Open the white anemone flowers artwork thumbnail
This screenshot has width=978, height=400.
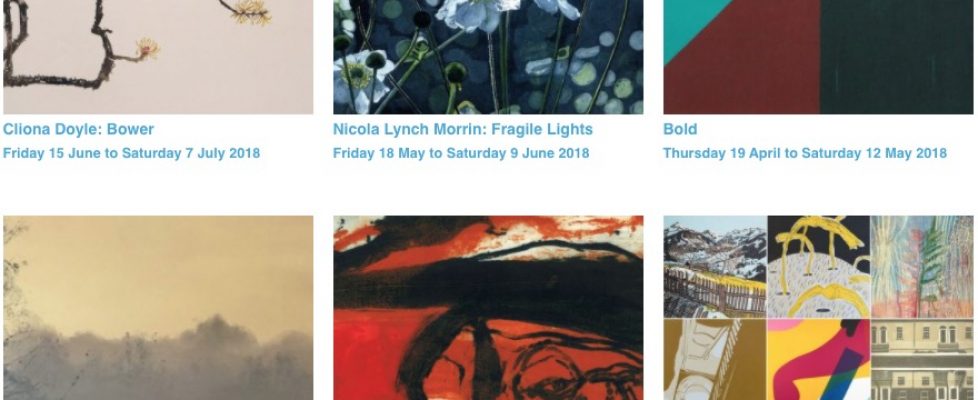point(488,57)
